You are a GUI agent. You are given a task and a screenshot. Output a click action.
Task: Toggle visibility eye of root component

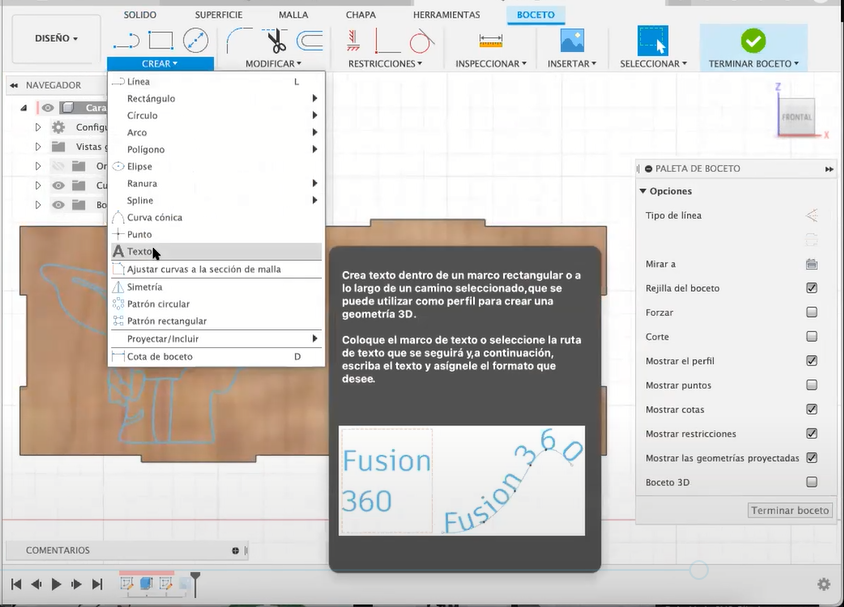pos(48,108)
